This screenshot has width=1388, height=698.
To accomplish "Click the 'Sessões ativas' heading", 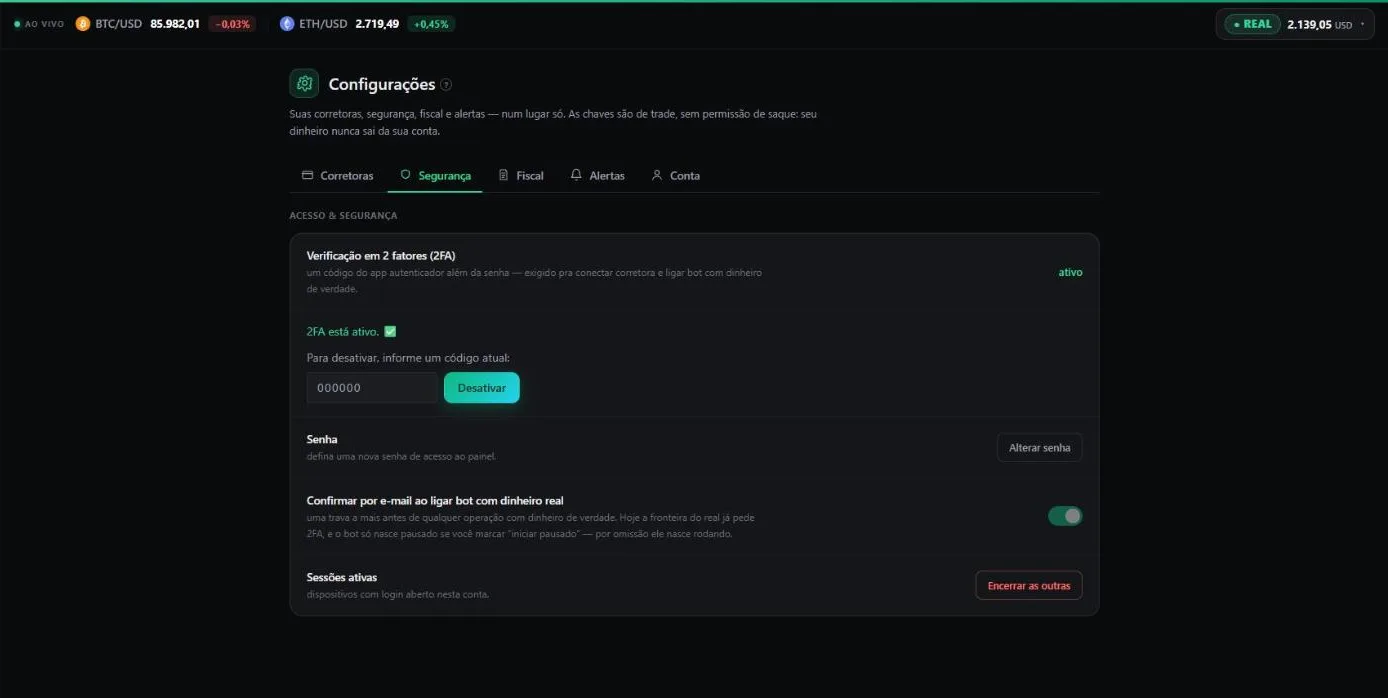I will [x=342, y=577].
